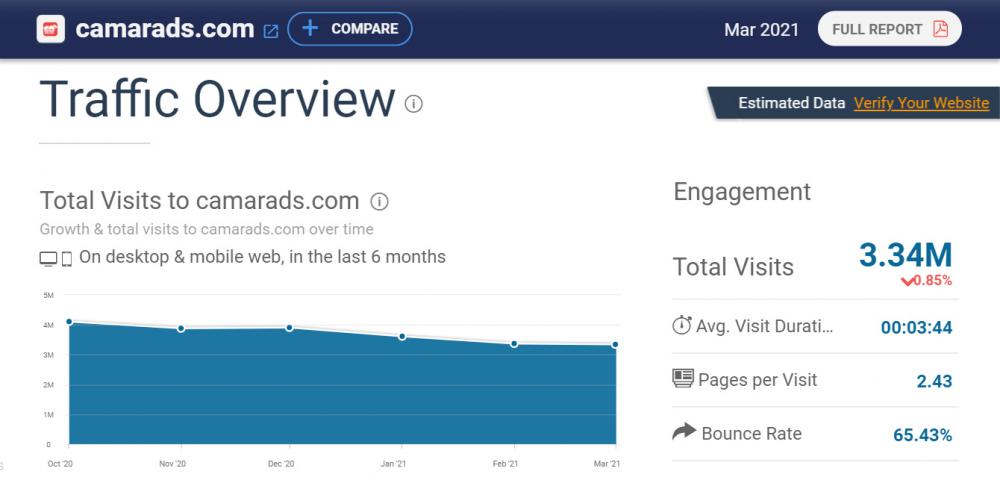The height and width of the screenshot is (480, 1000).
Task: Click the Bounce Rate arrow icon
Action: 683,432
